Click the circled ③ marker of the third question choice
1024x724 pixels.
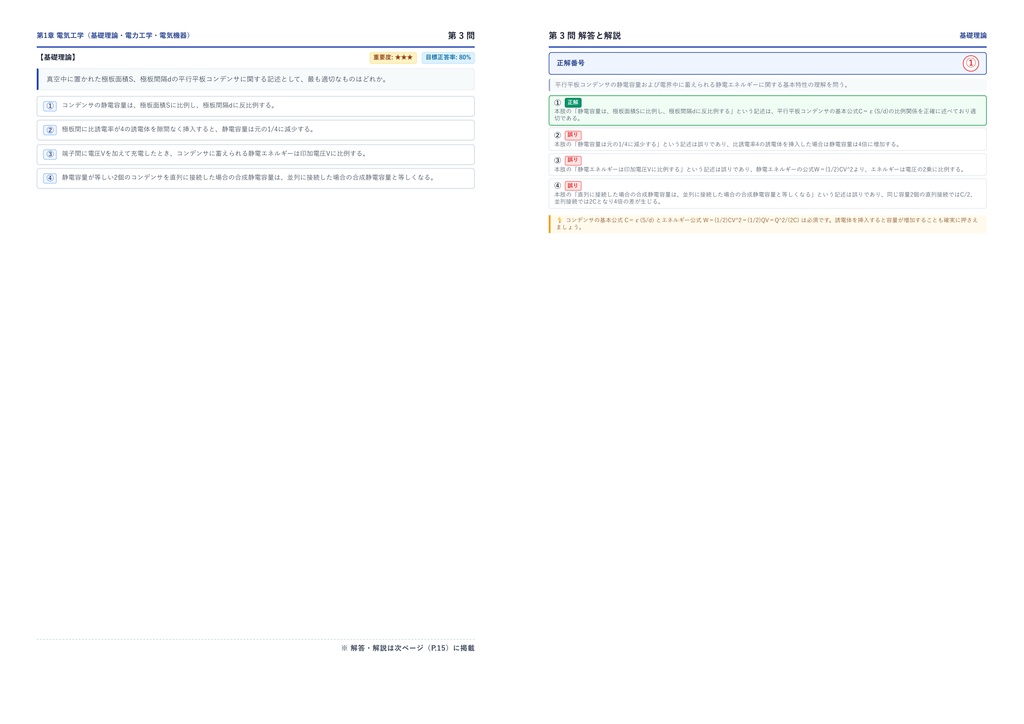point(50,154)
